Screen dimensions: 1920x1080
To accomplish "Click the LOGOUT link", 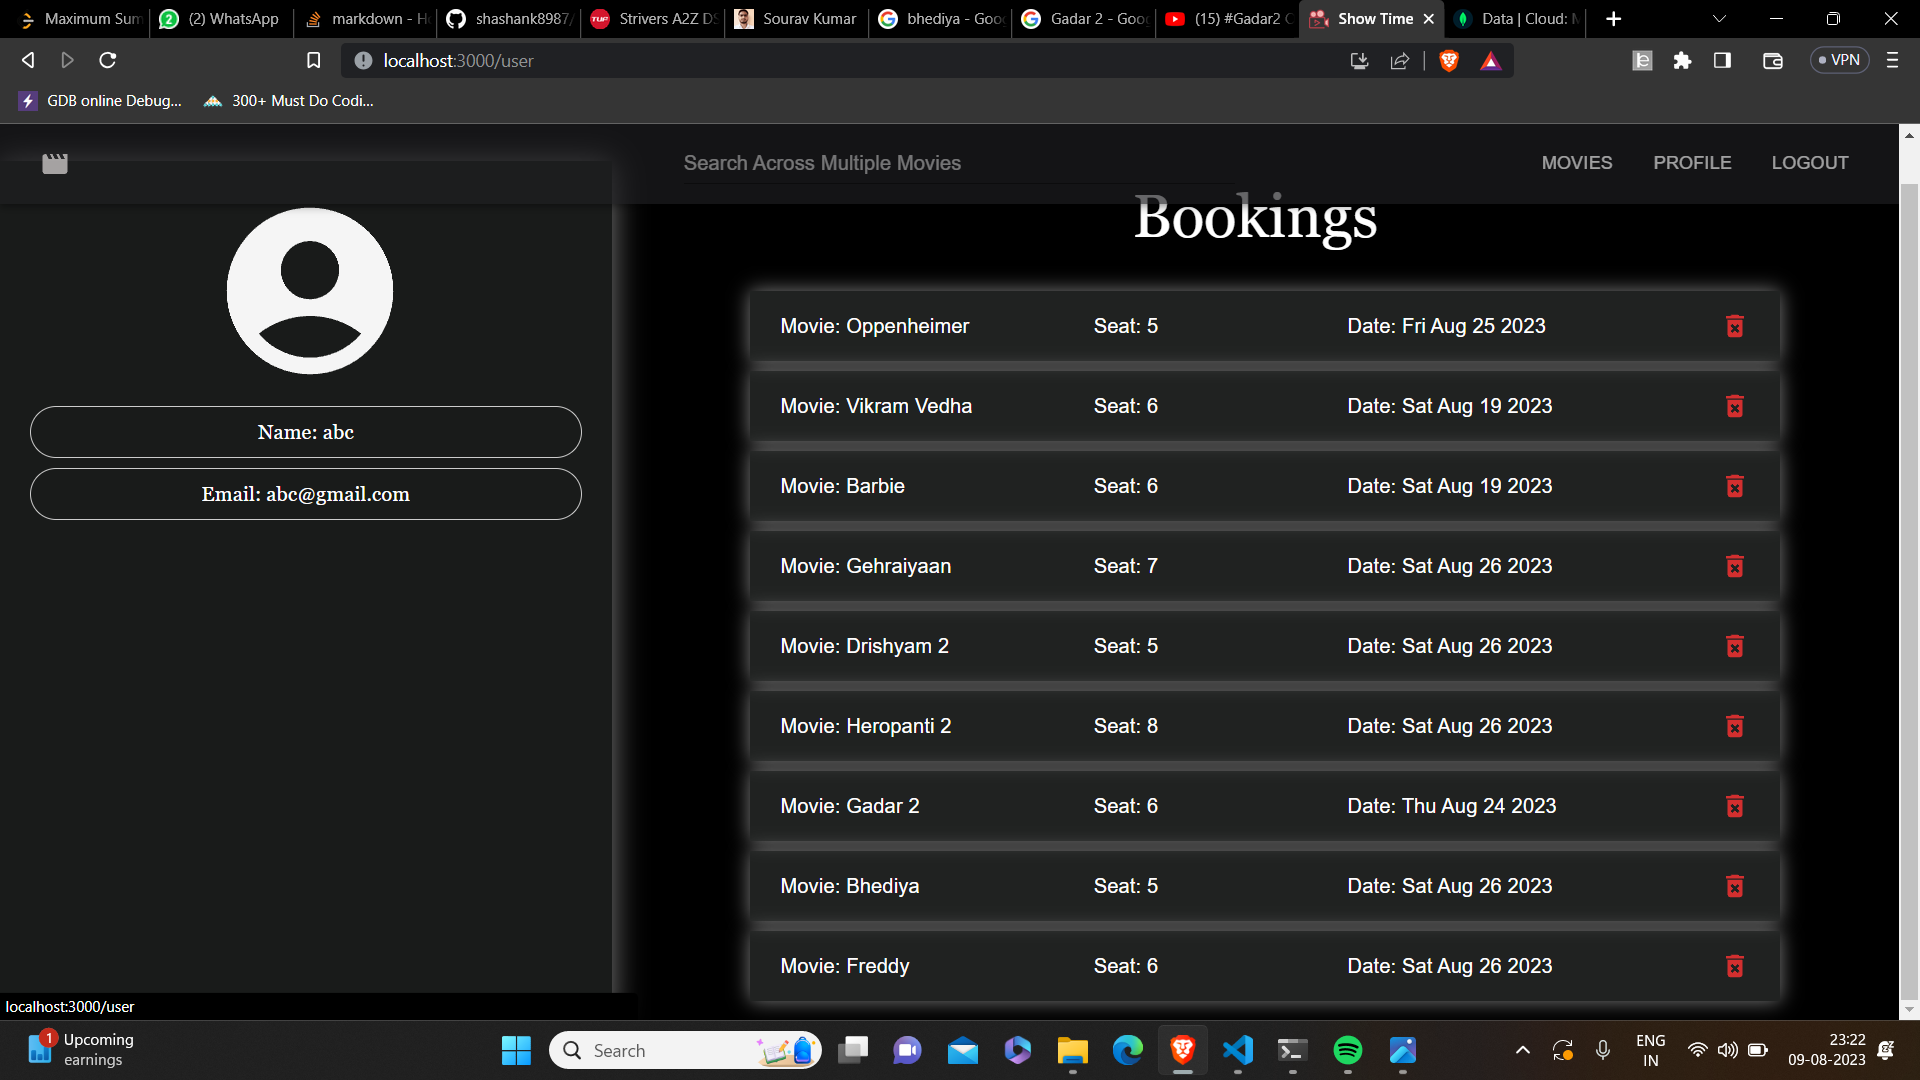I will point(1809,163).
